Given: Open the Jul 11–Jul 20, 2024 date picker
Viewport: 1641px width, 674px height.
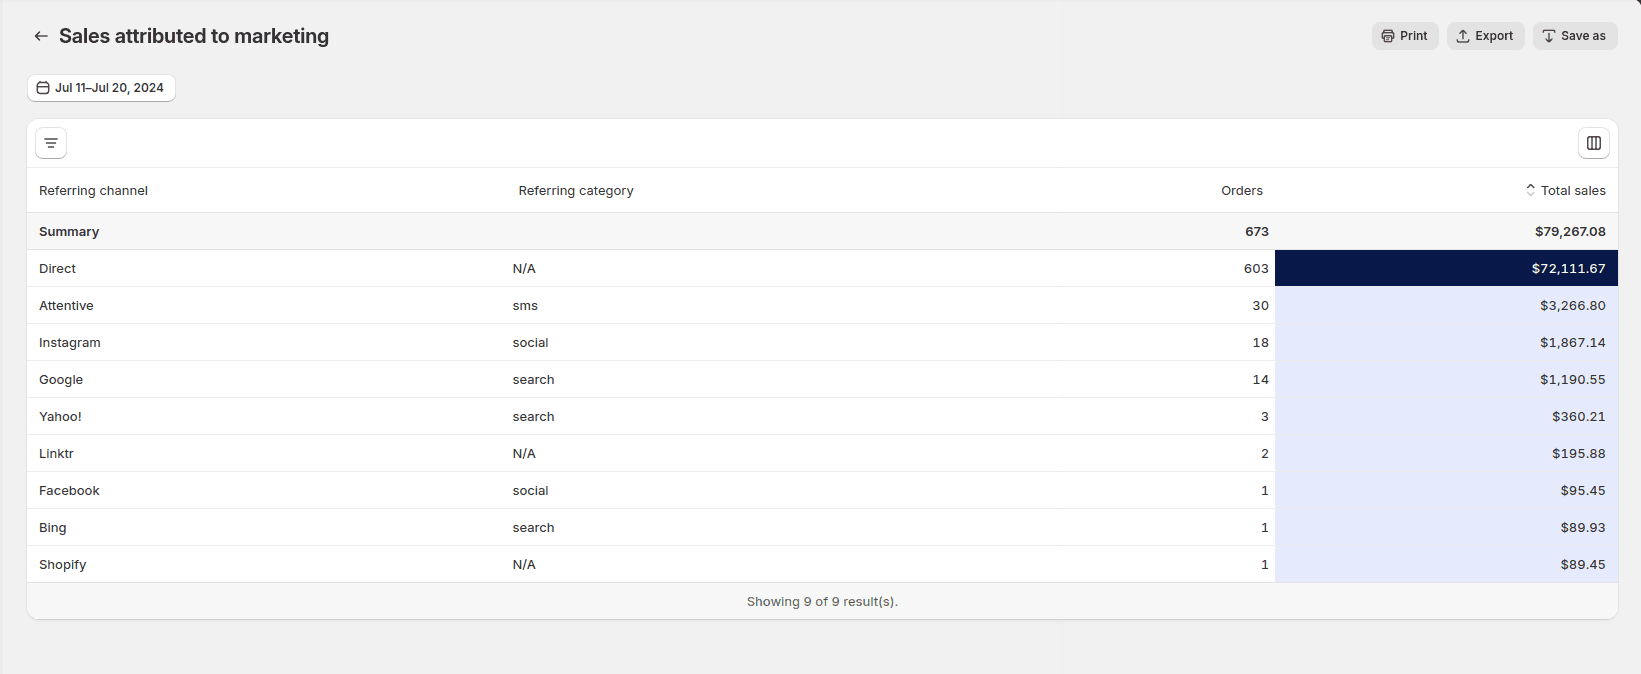Looking at the screenshot, I should (101, 88).
